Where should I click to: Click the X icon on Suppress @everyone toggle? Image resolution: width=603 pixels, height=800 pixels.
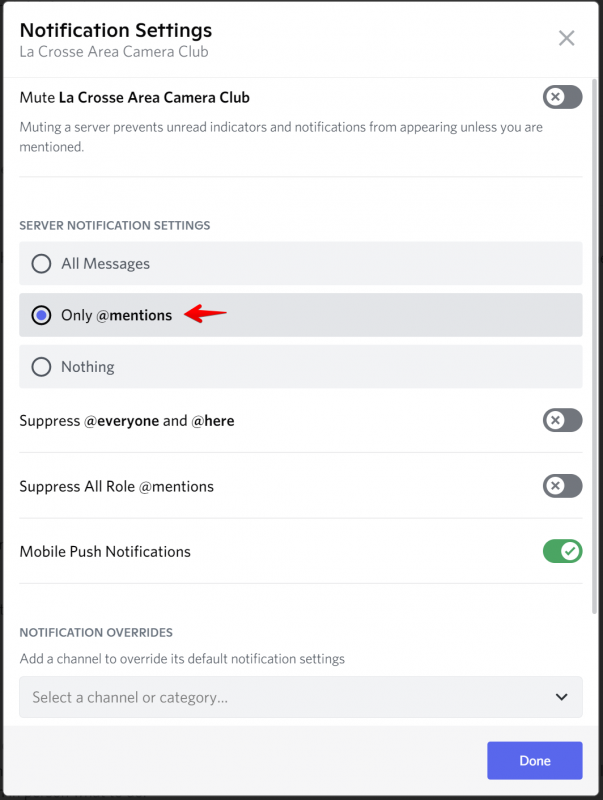[x=556, y=420]
